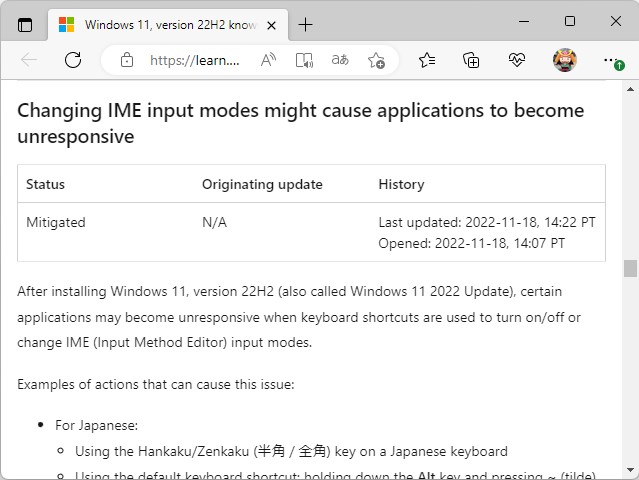
Task: Click the Last updated 2022-11-18 text
Action: 487,222
